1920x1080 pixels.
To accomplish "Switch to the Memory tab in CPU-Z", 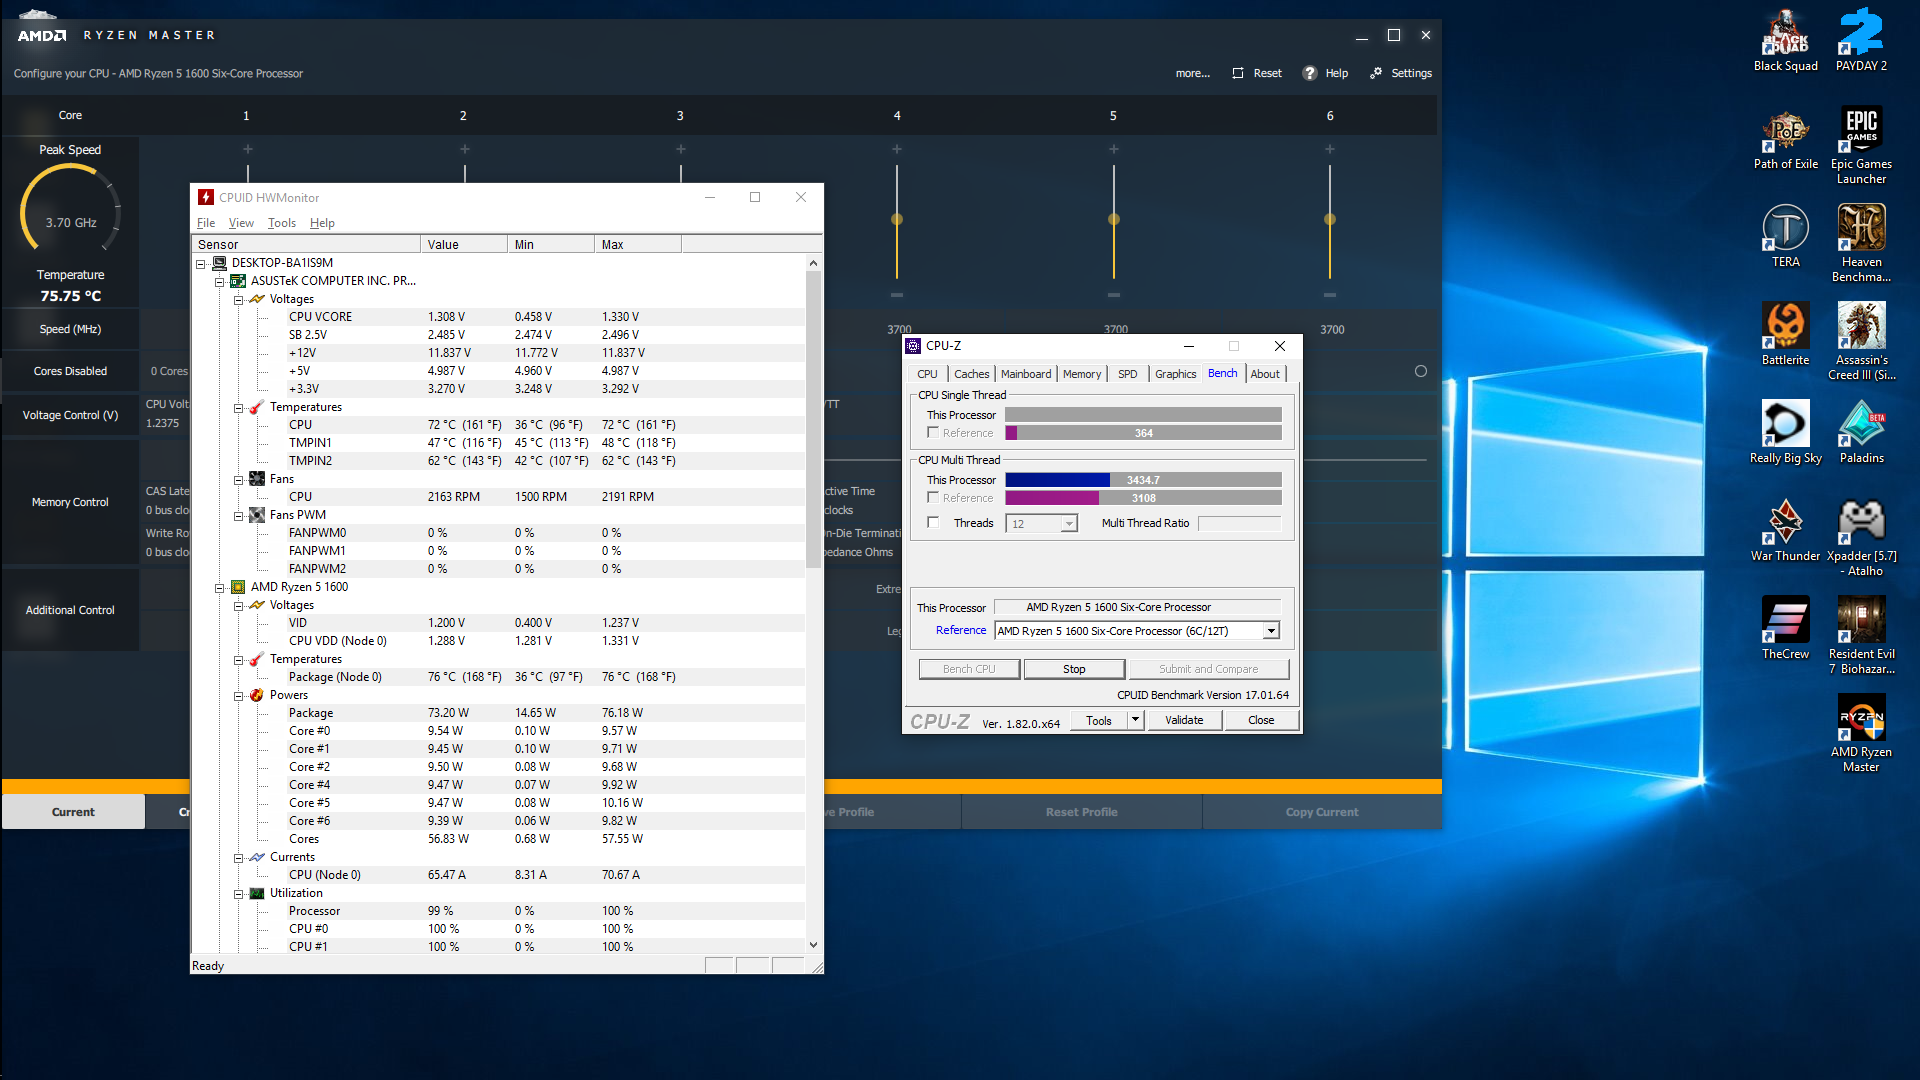I will click(1082, 374).
